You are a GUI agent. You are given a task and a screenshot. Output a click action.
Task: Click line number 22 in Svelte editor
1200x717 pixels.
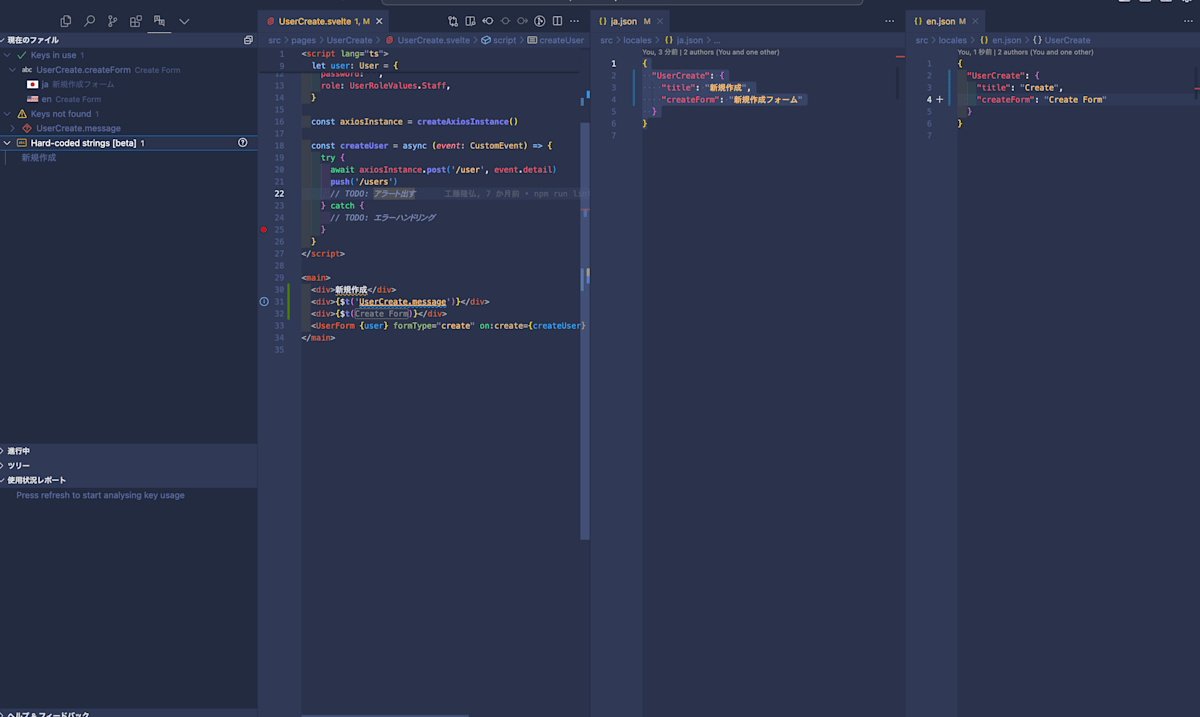(280, 194)
